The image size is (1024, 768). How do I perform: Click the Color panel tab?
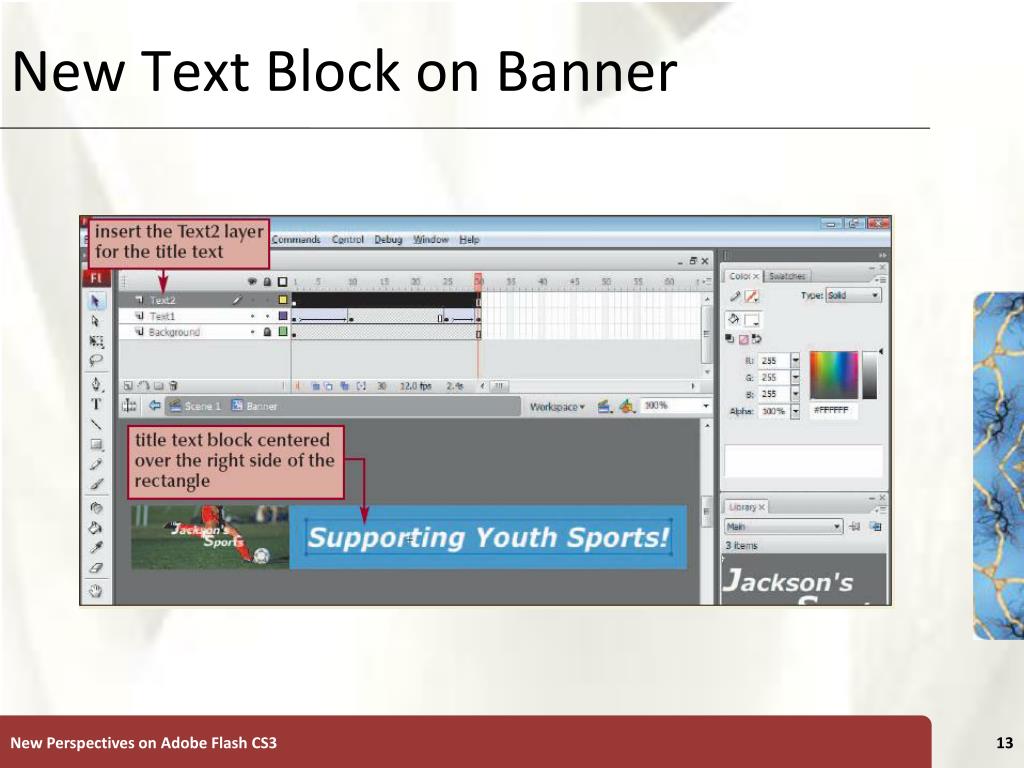point(743,276)
